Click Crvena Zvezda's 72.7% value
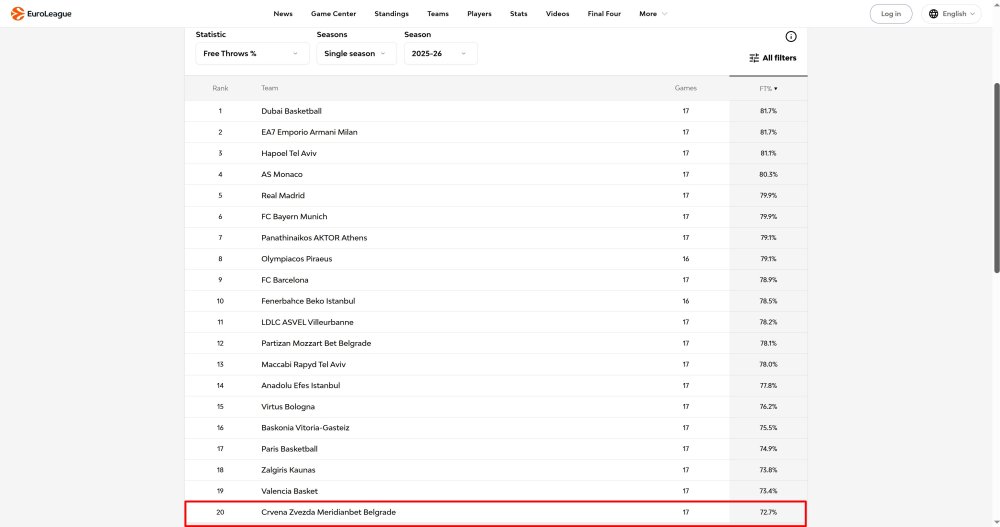 [x=768, y=512]
